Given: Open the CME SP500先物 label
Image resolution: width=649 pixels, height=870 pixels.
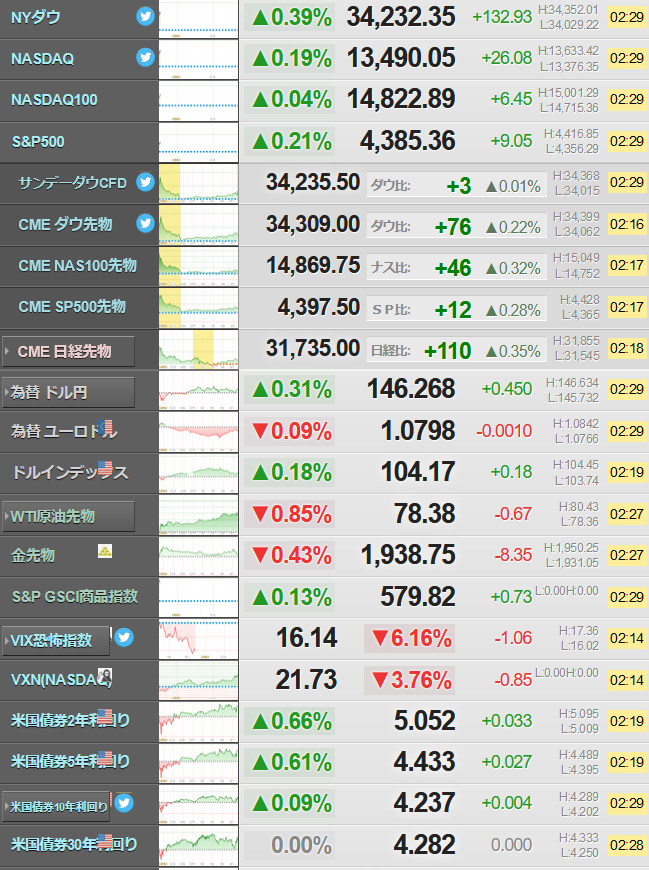Looking at the screenshot, I should click(x=72, y=307).
